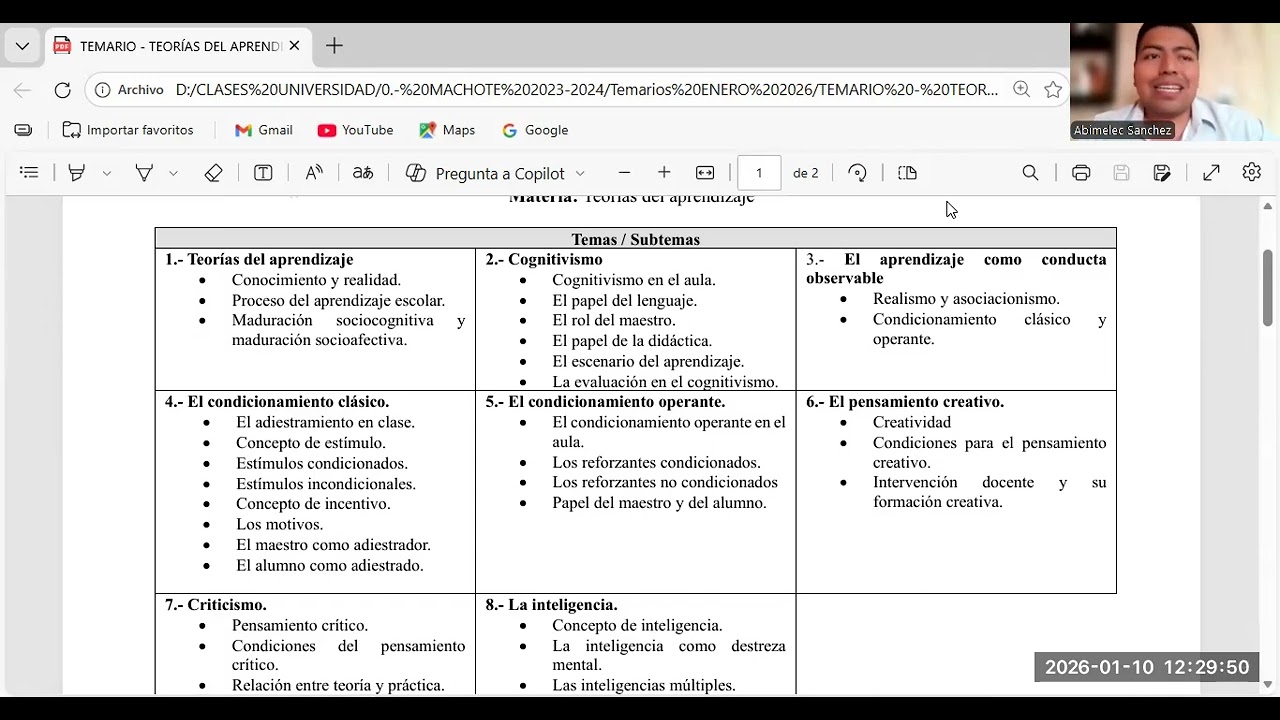Expand highlight color options arrow
1280x720 pixels.
[107, 173]
